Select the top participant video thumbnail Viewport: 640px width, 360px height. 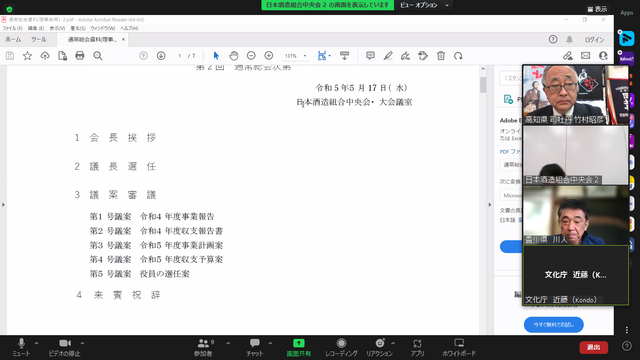coord(576,94)
